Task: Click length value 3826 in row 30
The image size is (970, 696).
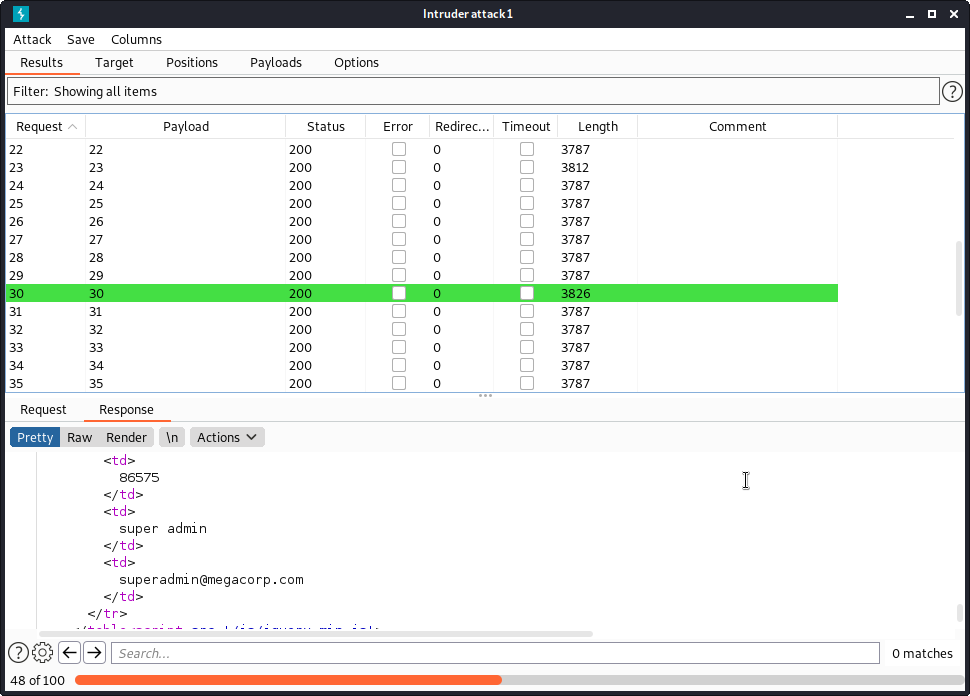Action: tap(575, 293)
